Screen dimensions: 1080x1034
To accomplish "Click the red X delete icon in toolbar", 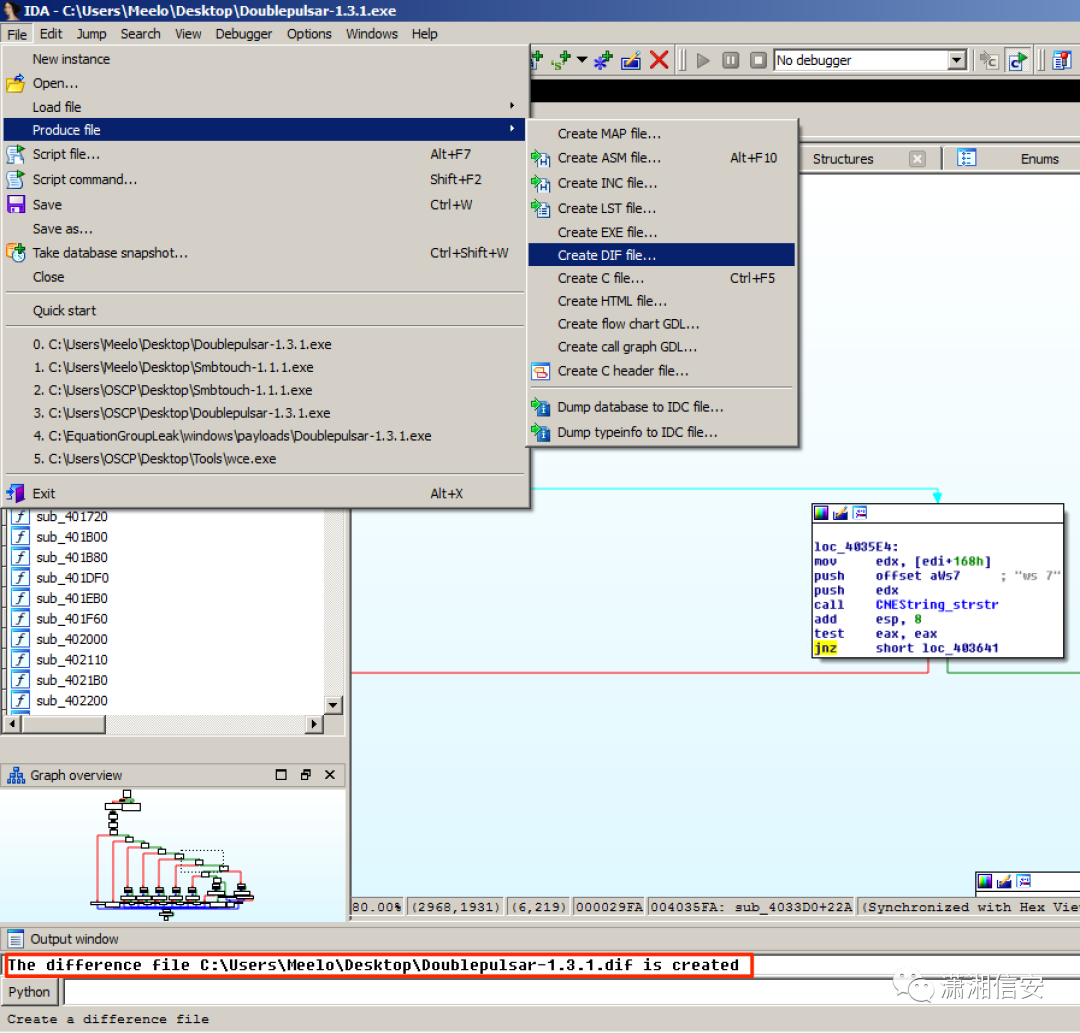I will click(x=659, y=60).
